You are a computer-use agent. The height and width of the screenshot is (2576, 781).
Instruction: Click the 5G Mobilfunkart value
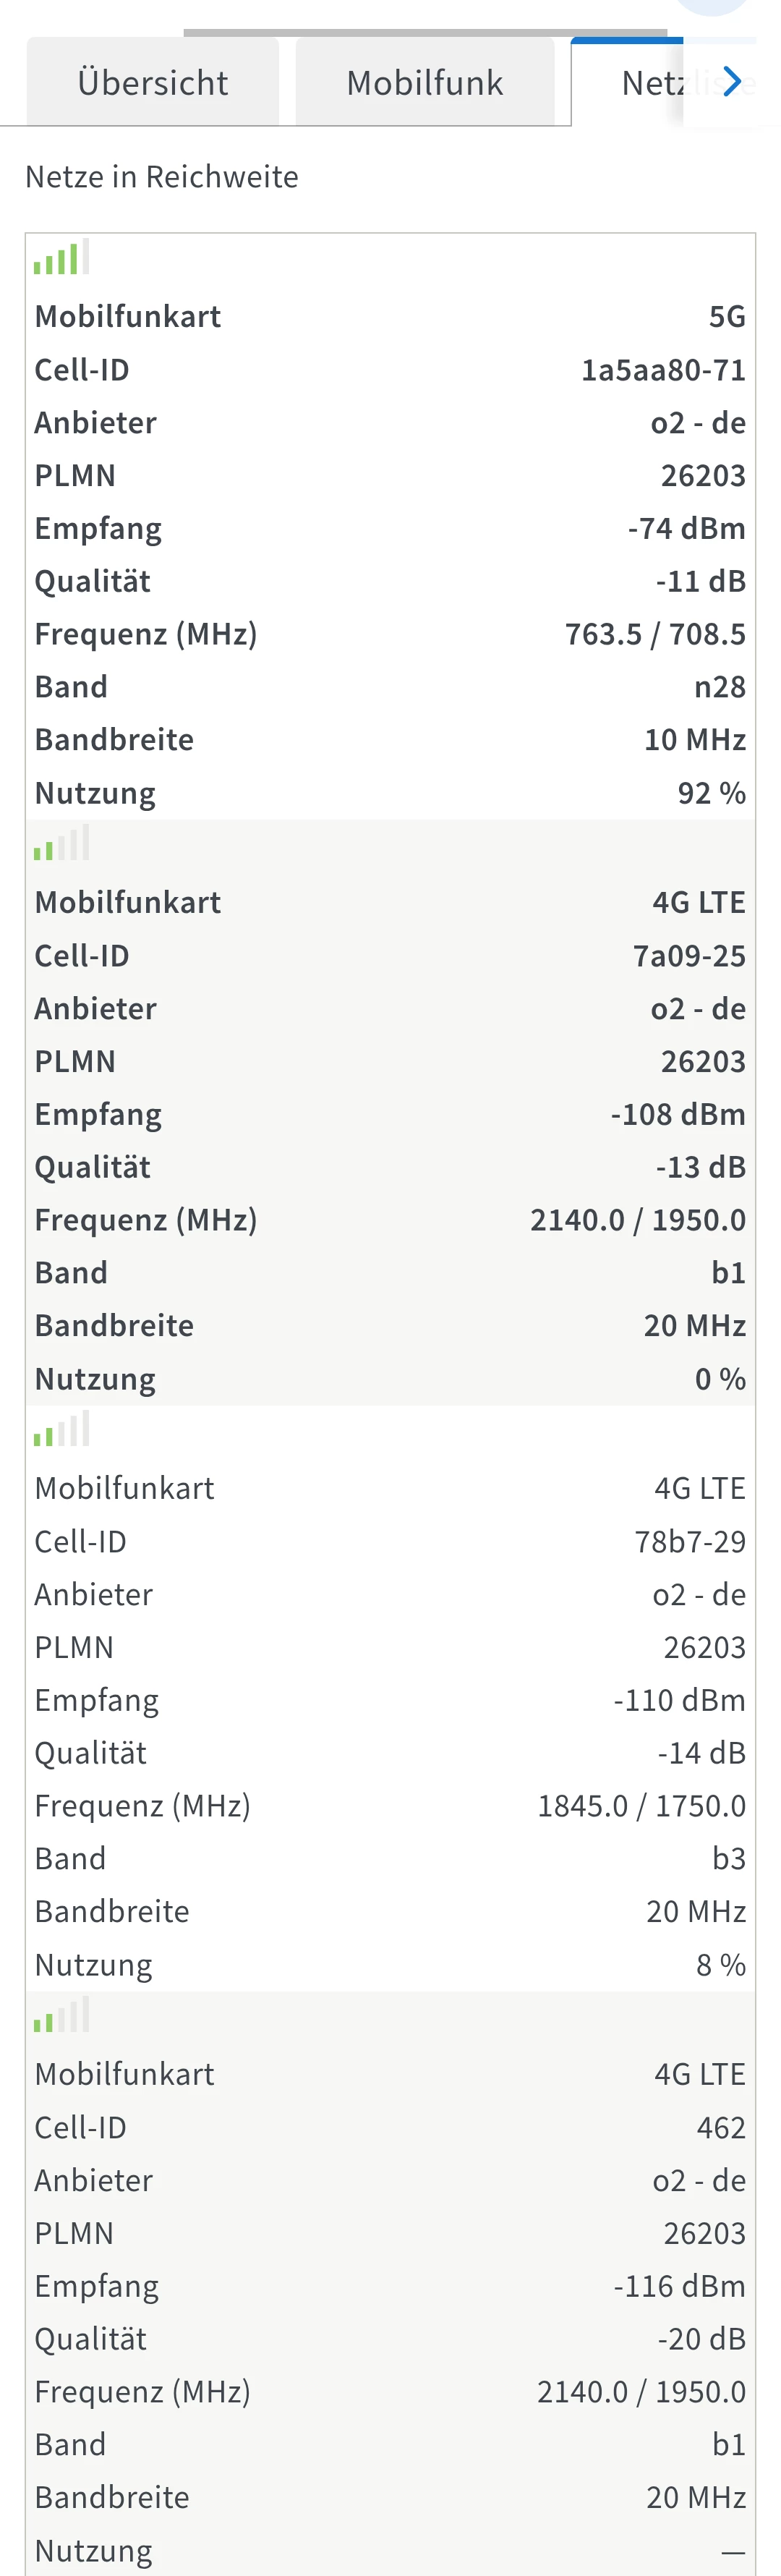(x=727, y=317)
